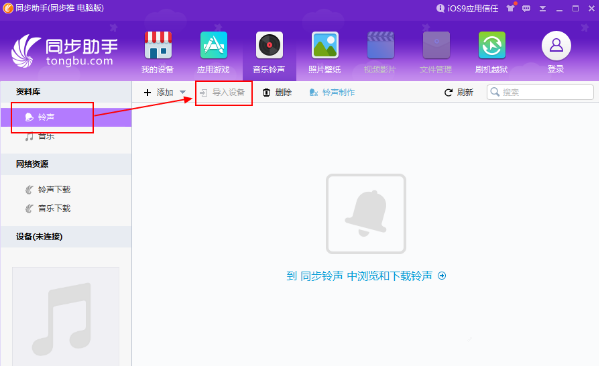Click the iOS9应用信任 title bar notice
Viewport: 599px width, 366px height.
(467, 8)
